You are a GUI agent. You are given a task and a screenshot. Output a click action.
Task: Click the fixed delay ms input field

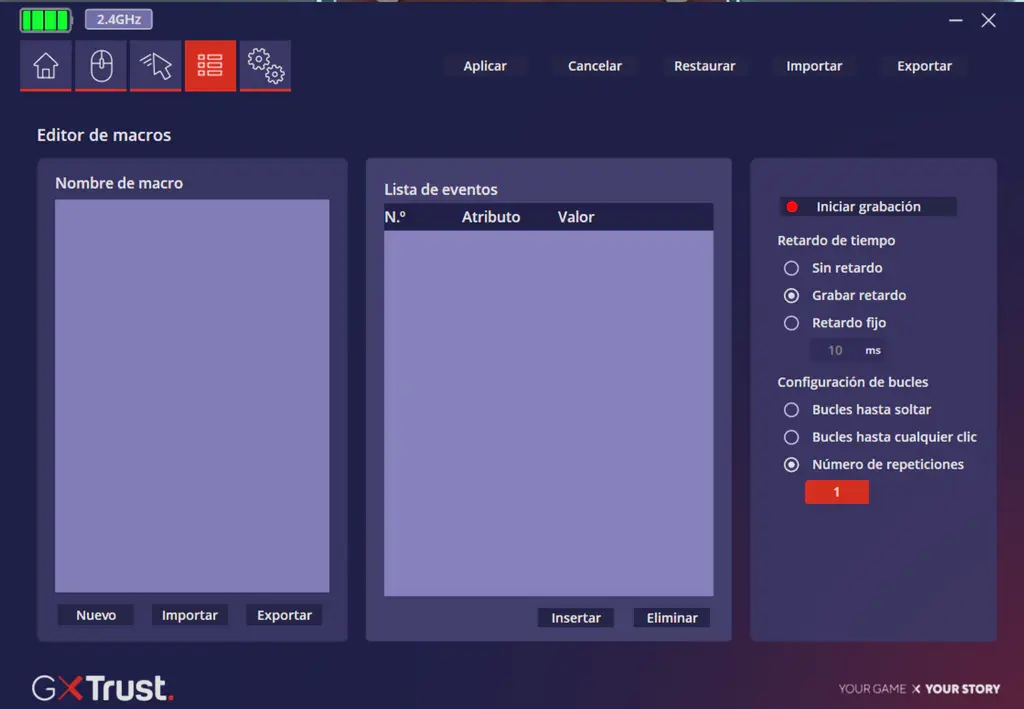coord(835,350)
